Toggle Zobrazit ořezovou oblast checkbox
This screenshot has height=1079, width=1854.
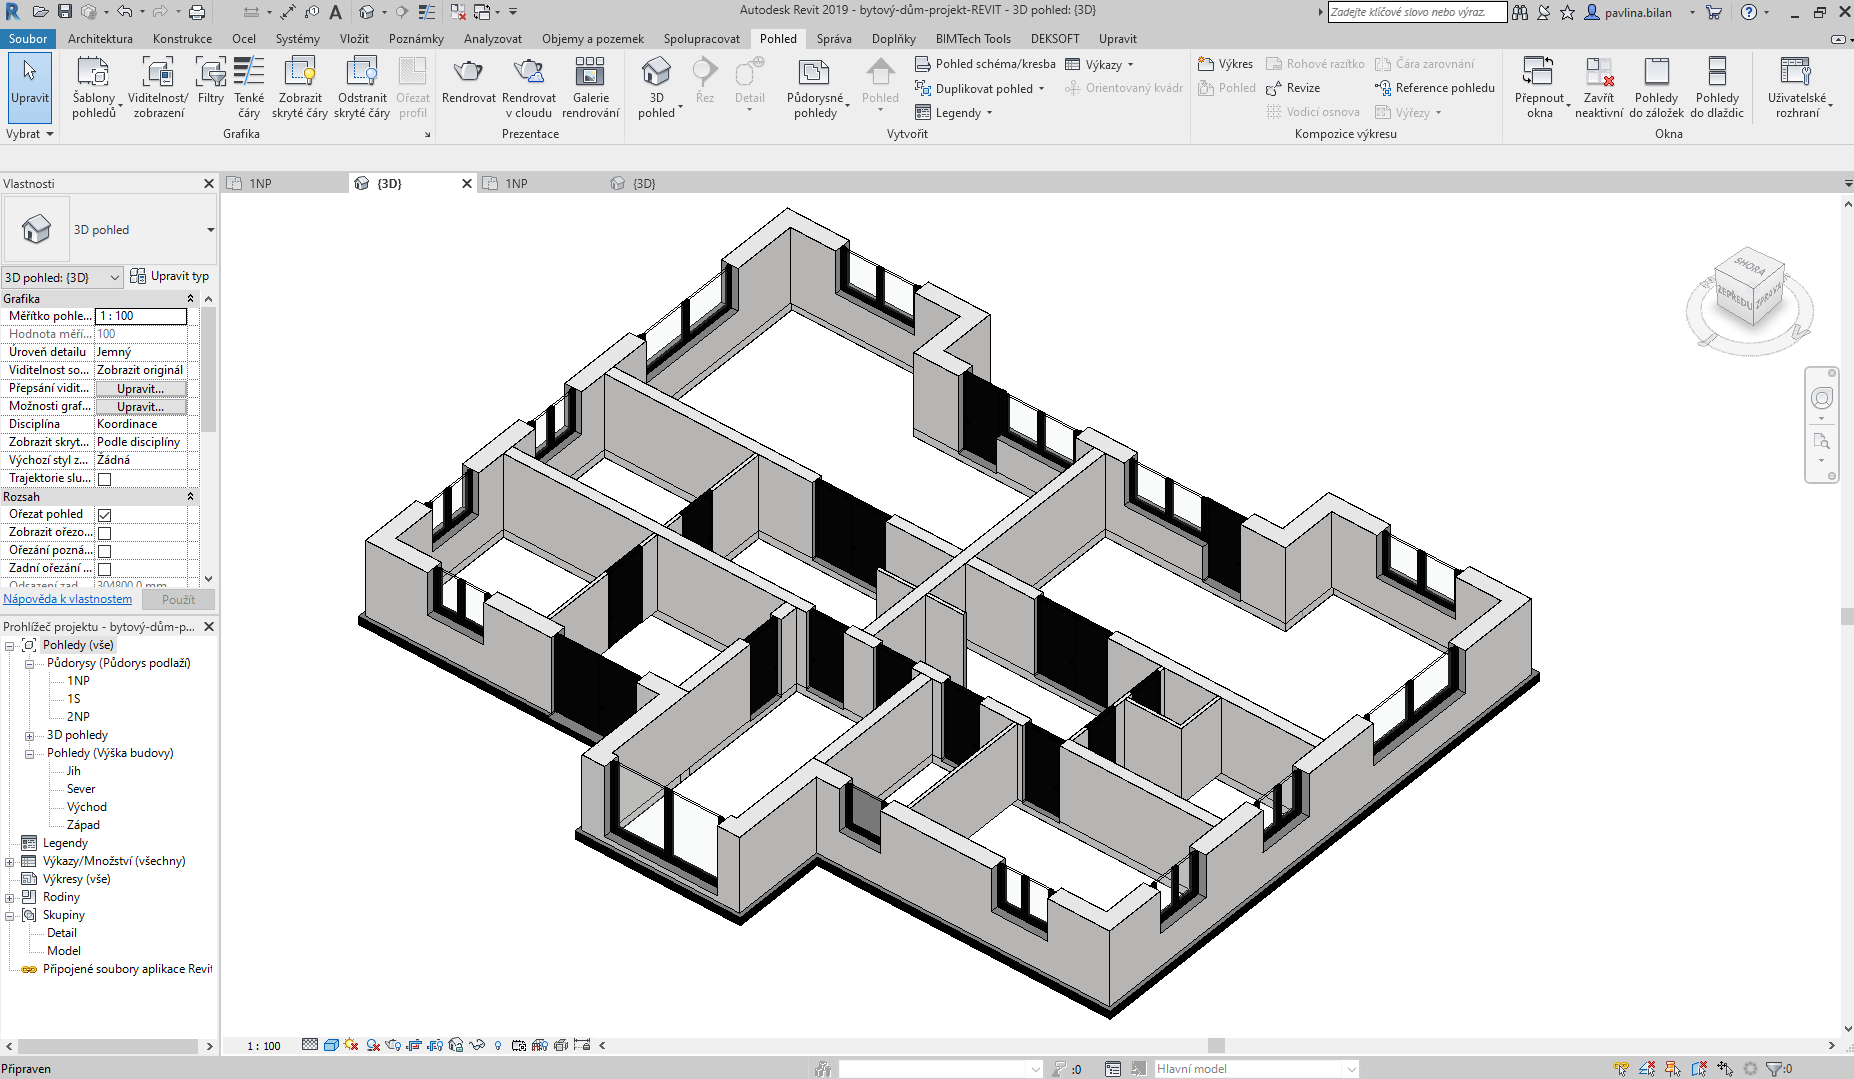point(104,533)
